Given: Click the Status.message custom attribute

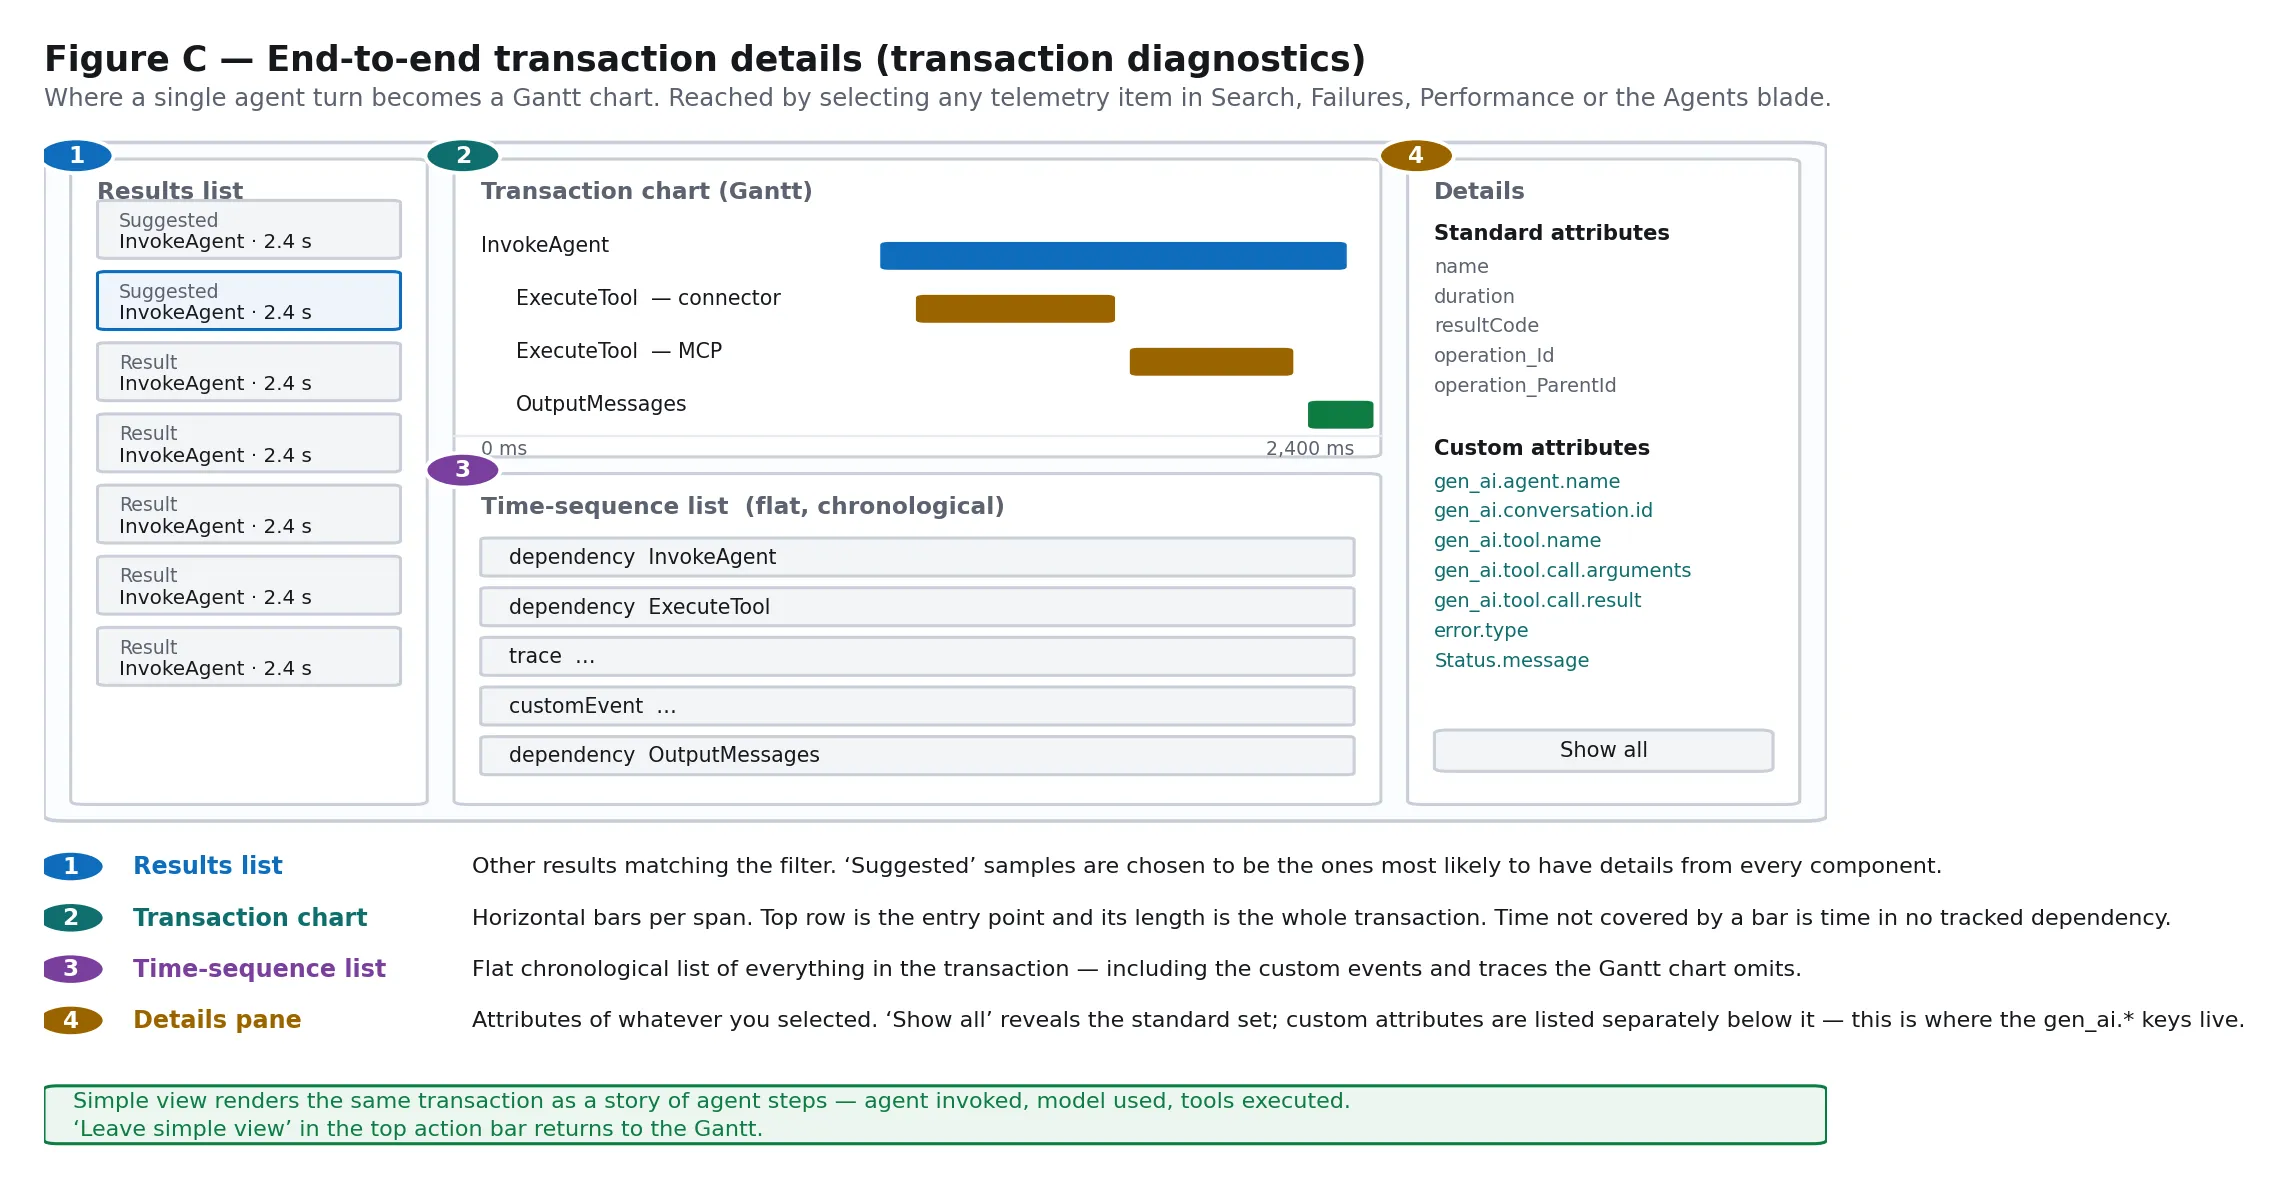Looking at the screenshot, I should (x=1511, y=660).
